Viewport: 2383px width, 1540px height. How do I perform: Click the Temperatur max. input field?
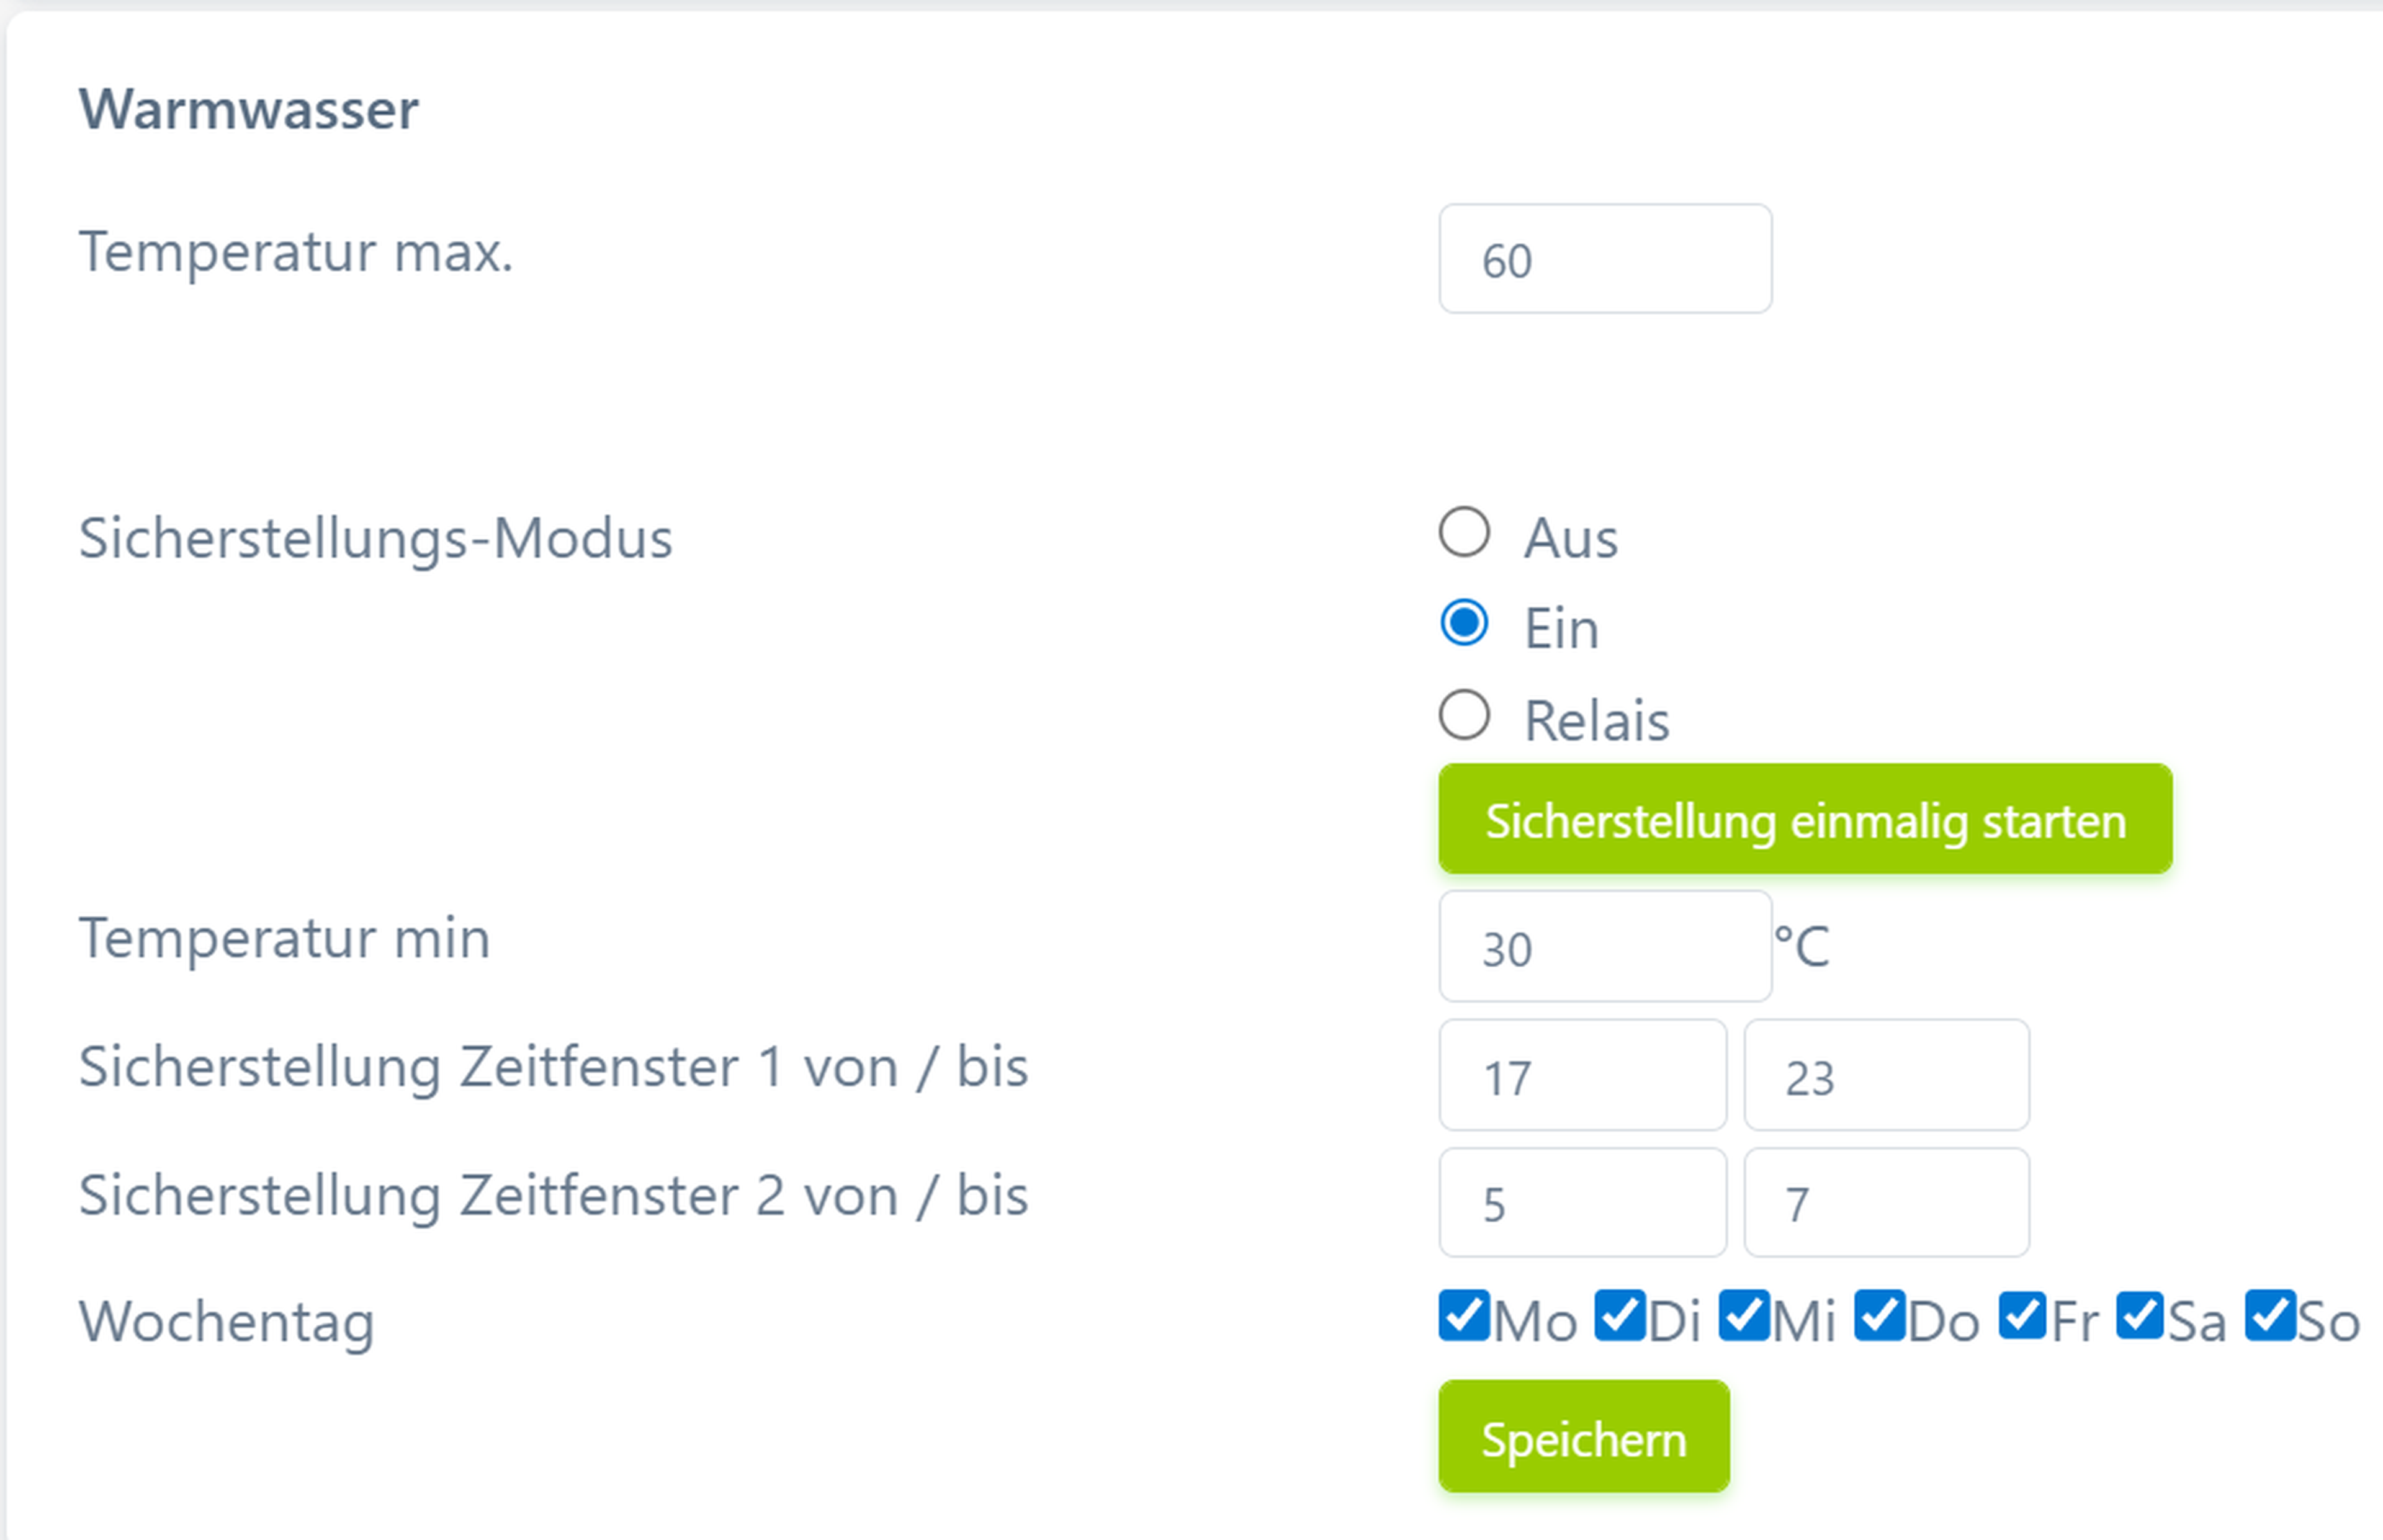click(x=1604, y=259)
